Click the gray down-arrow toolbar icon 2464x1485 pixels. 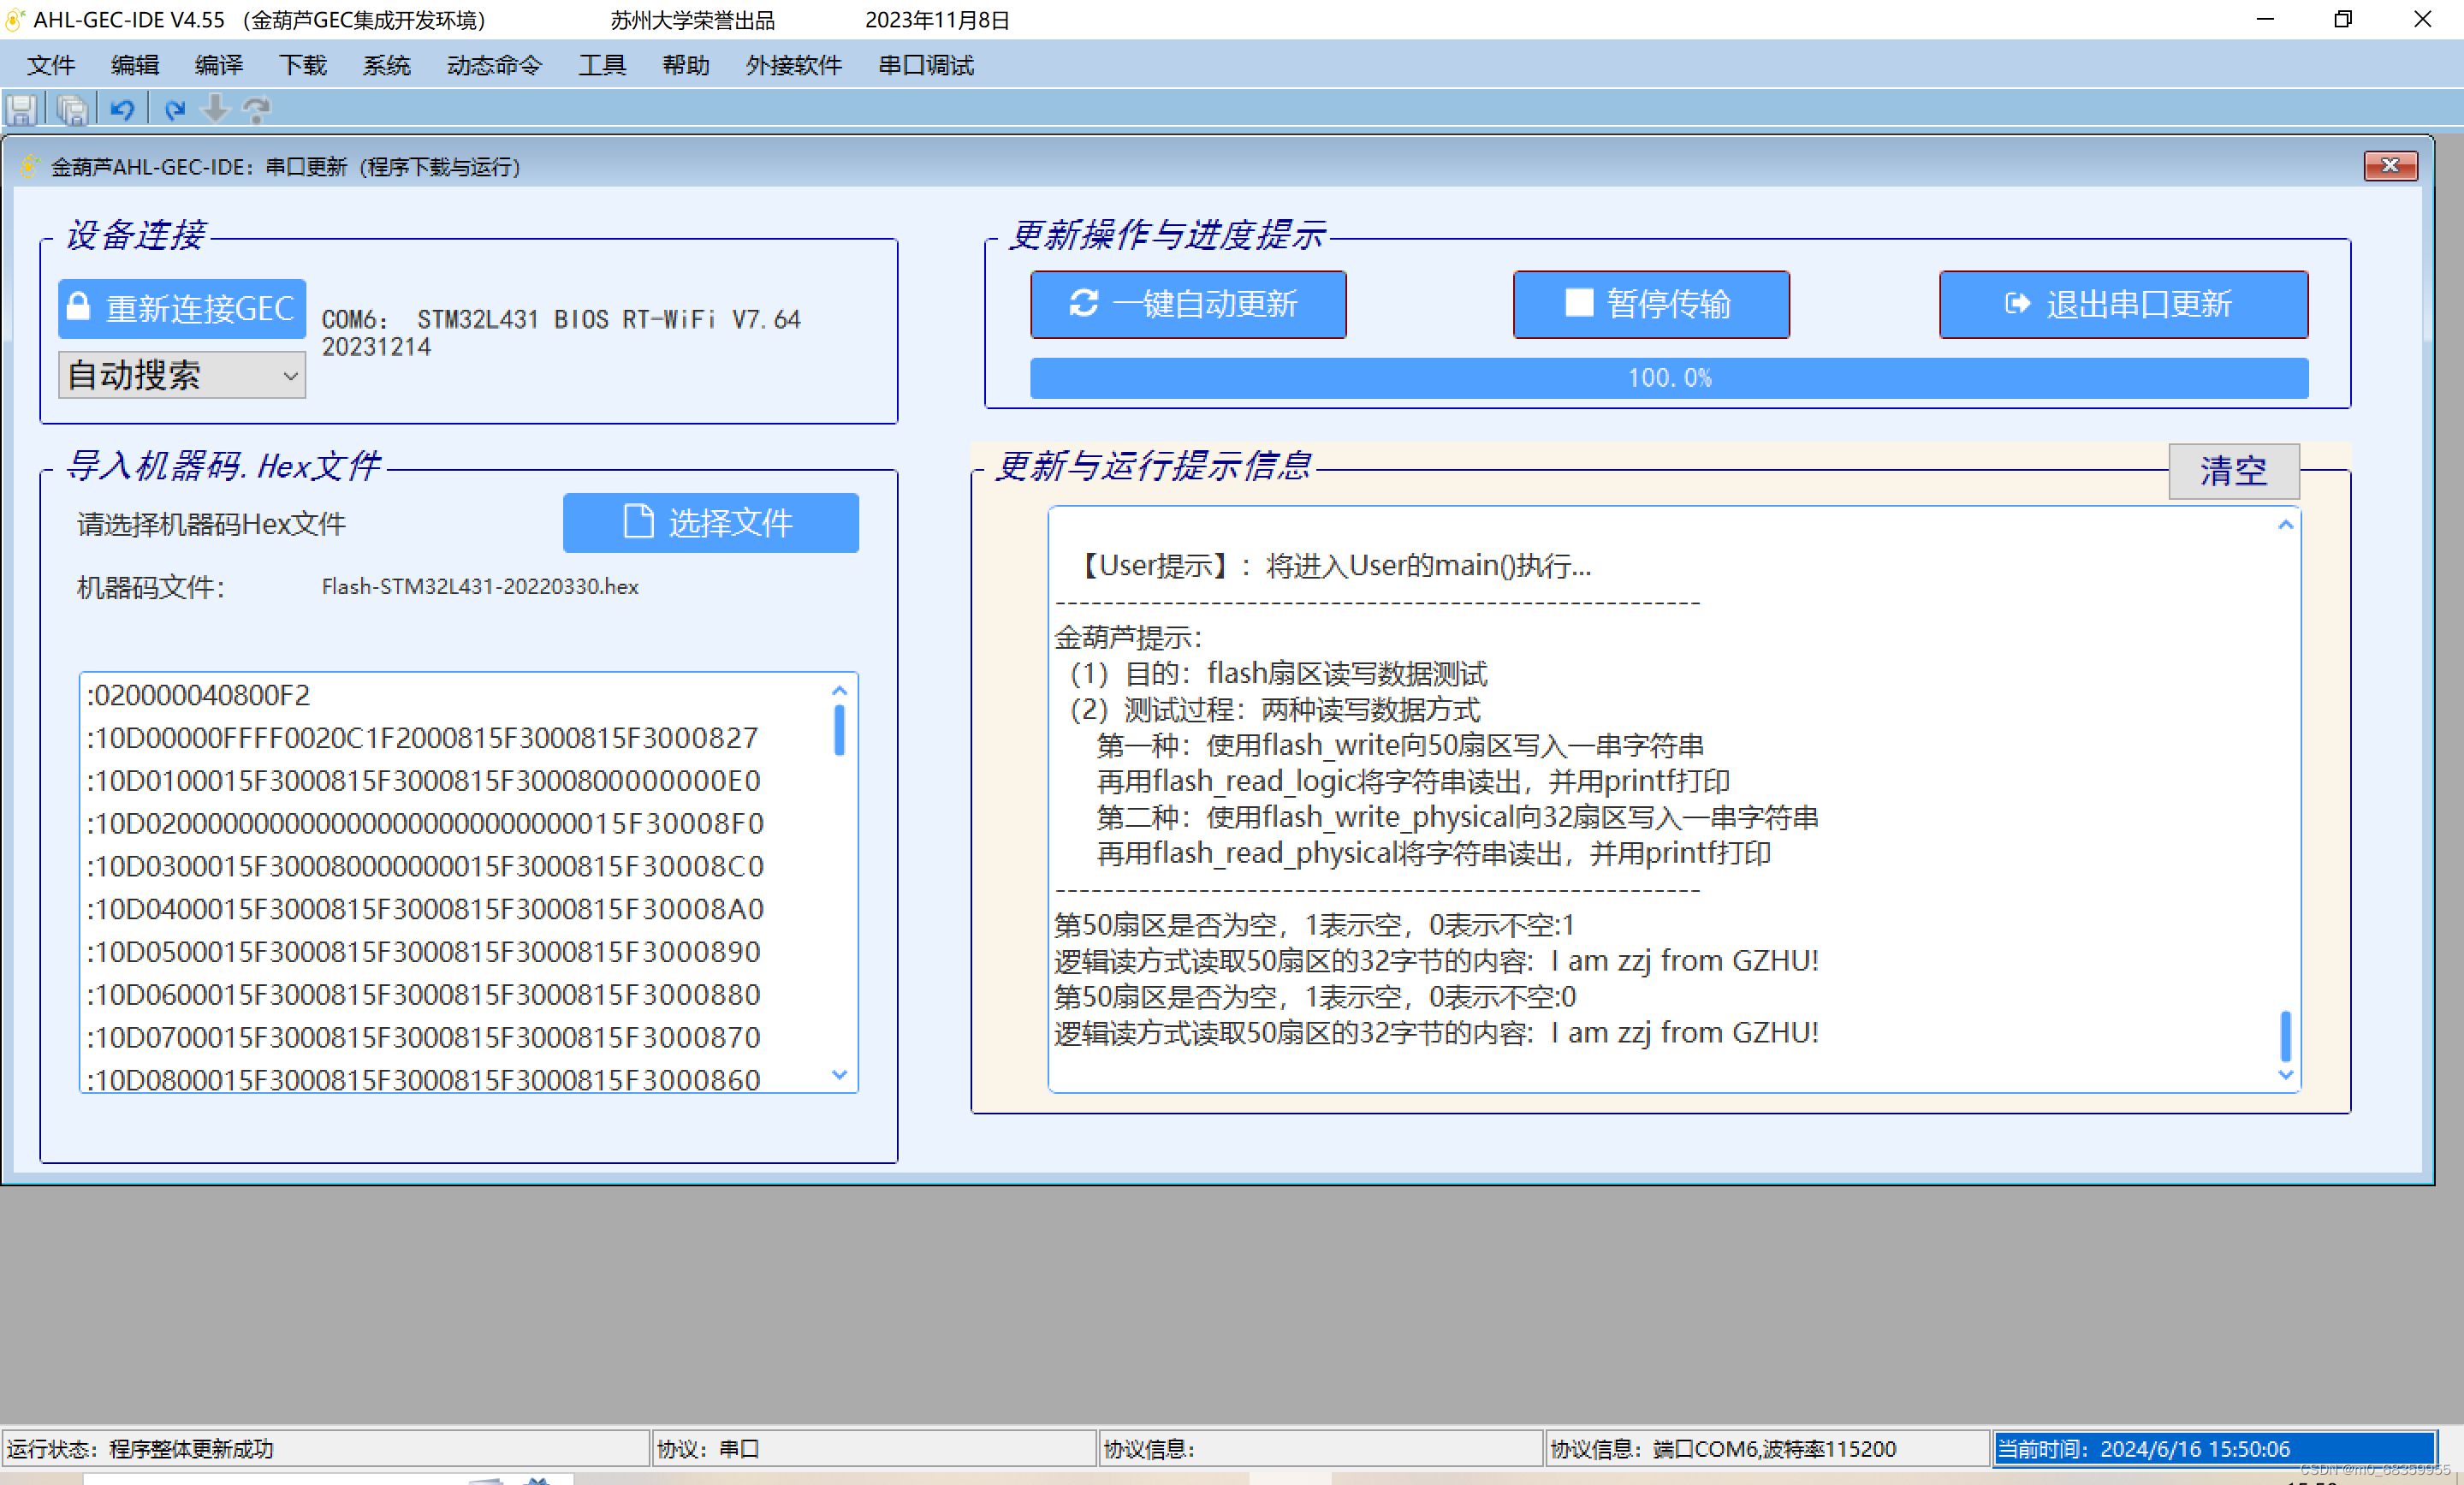coord(215,109)
